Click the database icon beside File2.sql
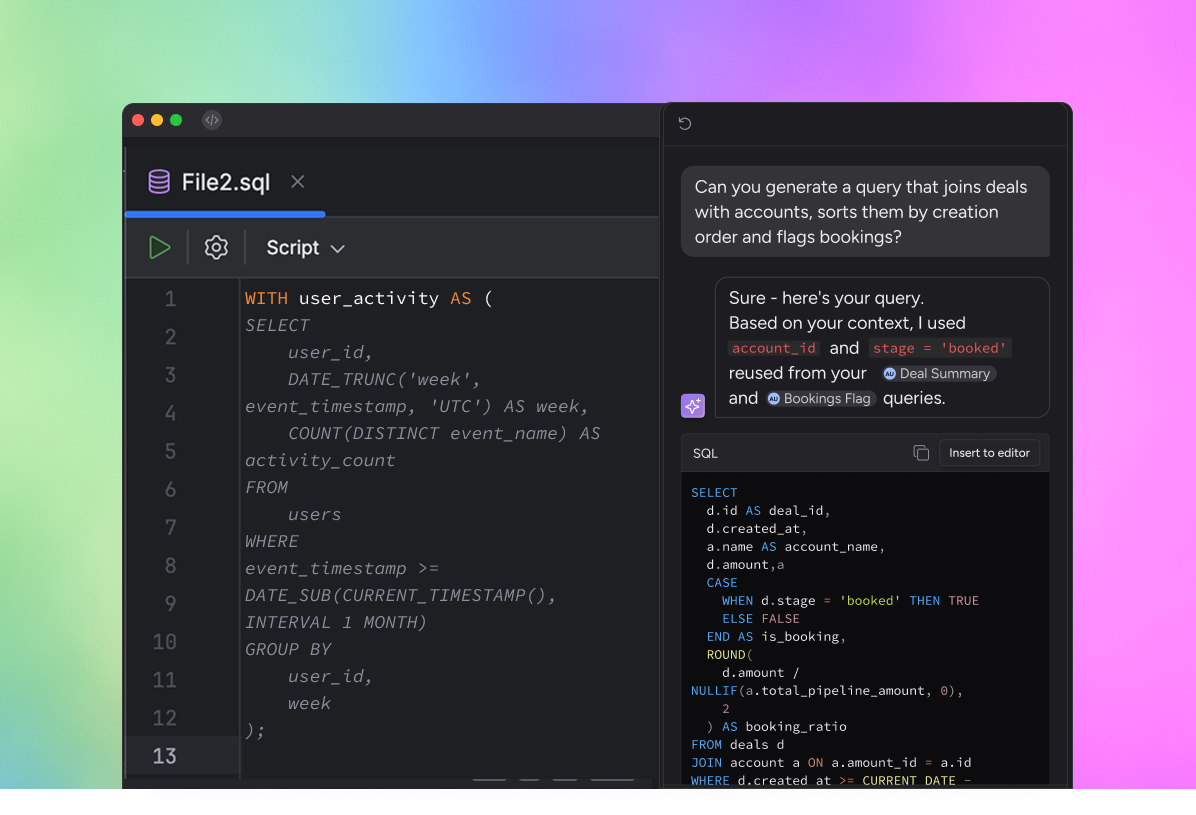Screen dimensions: 1196x815 pos(159,182)
